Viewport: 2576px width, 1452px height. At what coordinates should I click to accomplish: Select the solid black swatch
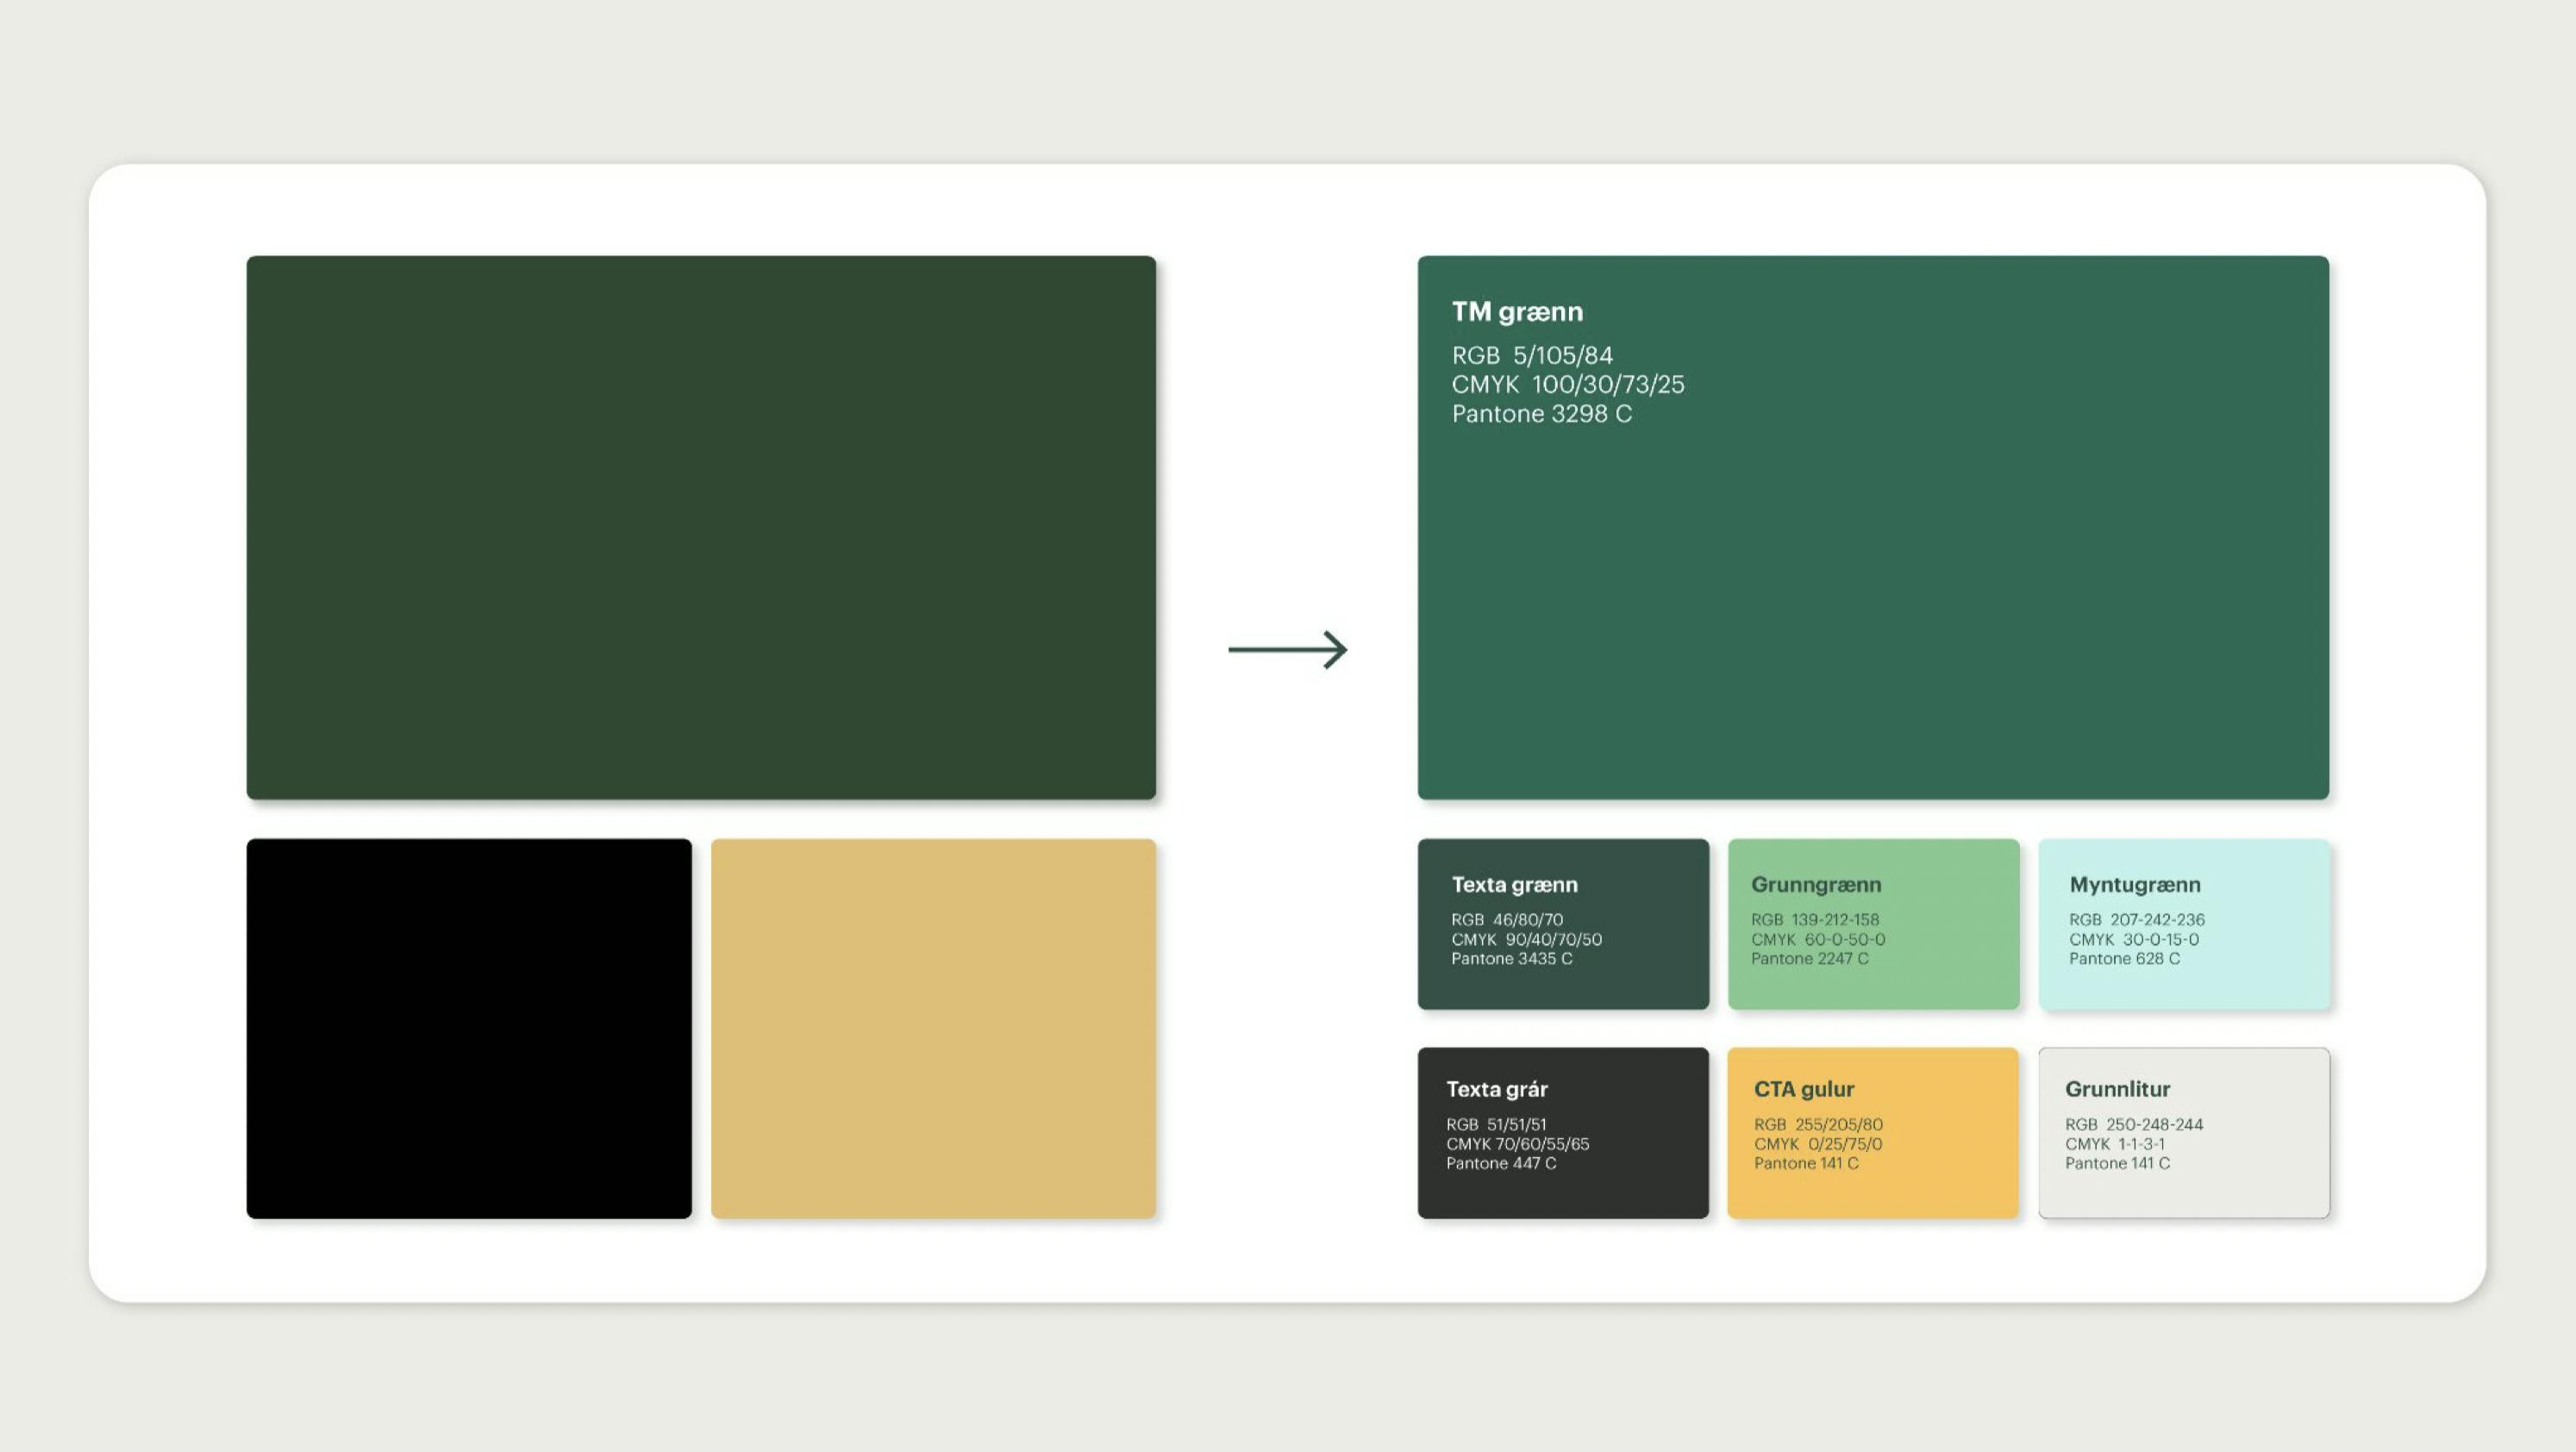(x=469, y=1028)
